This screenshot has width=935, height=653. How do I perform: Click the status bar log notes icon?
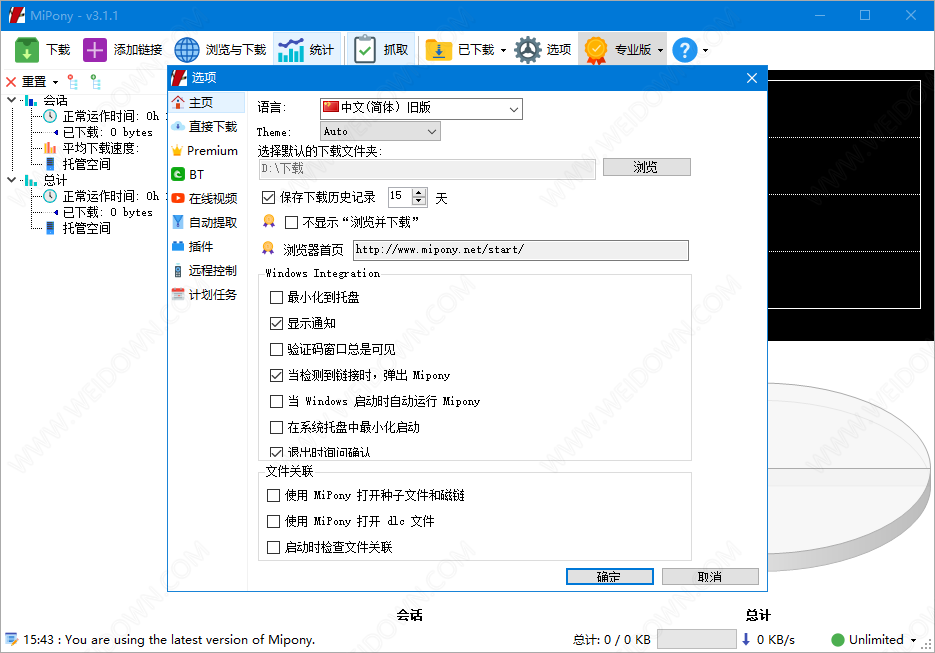[x=11, y=639]
